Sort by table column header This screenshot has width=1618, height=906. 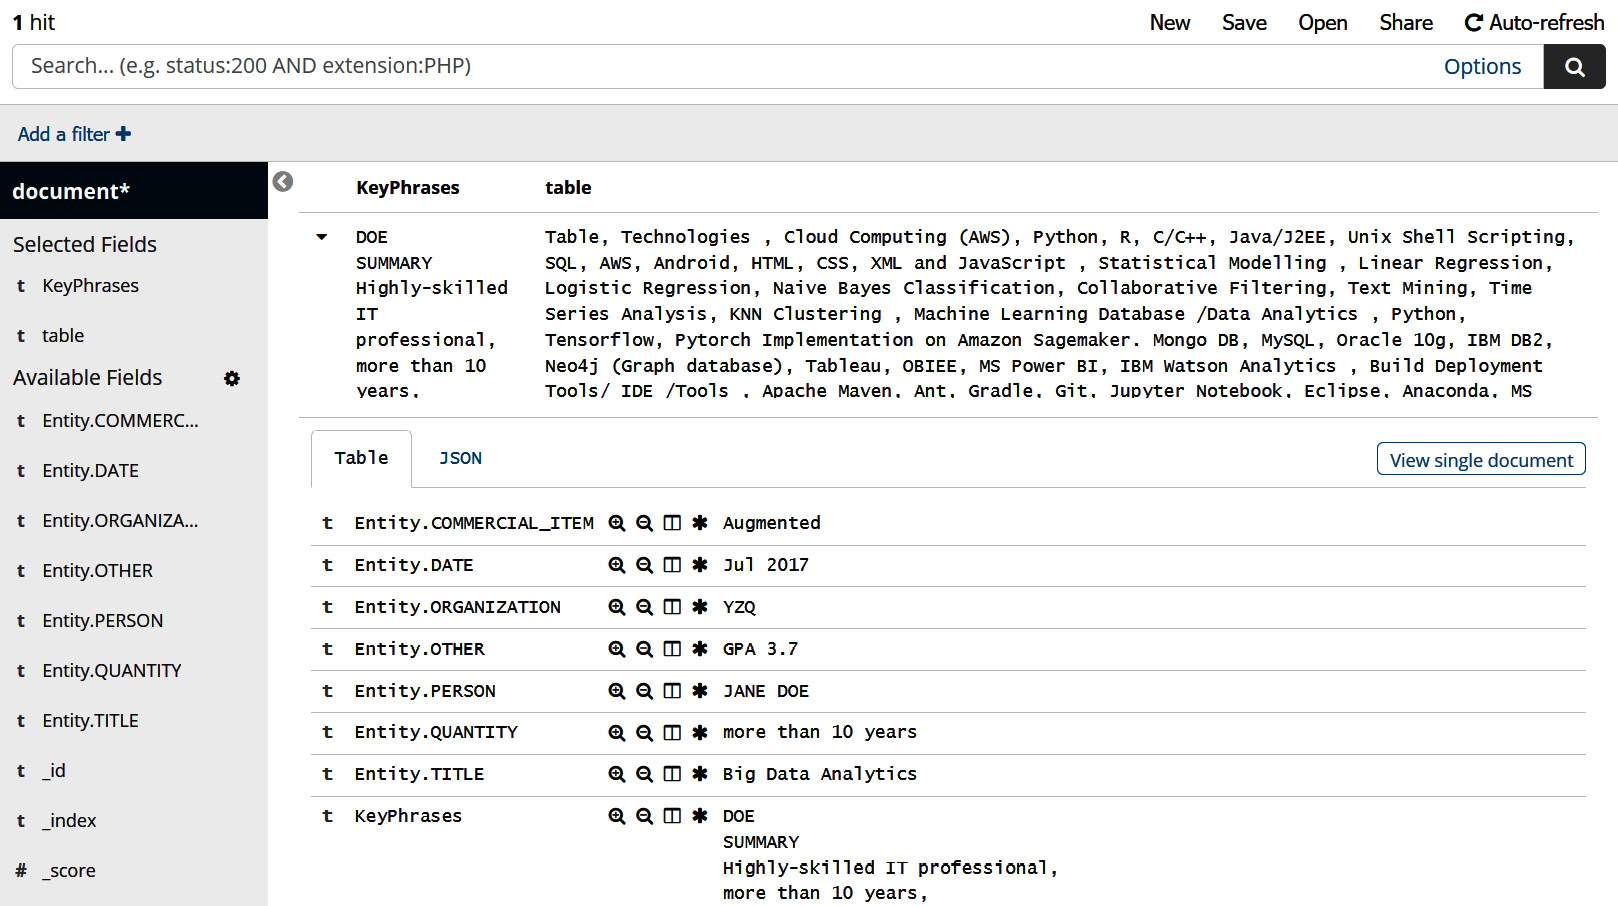pos(568,187)
